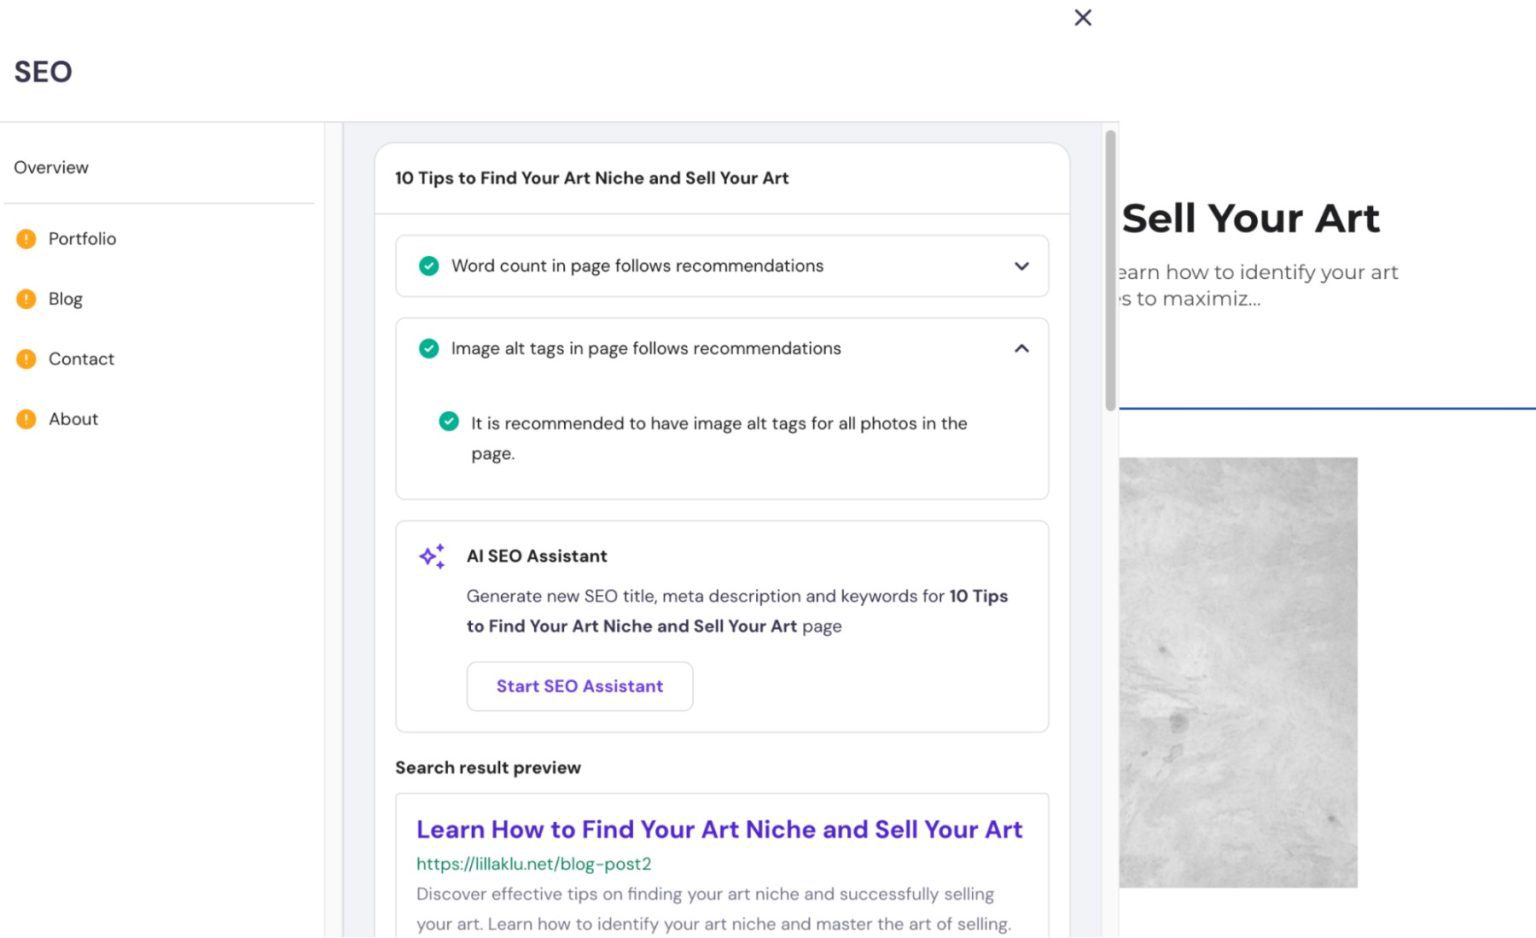Close the SEO panel with X icon
The width and height of the screenshot is (1536, 938).
pyautogui.click(x=1082, y=18)
